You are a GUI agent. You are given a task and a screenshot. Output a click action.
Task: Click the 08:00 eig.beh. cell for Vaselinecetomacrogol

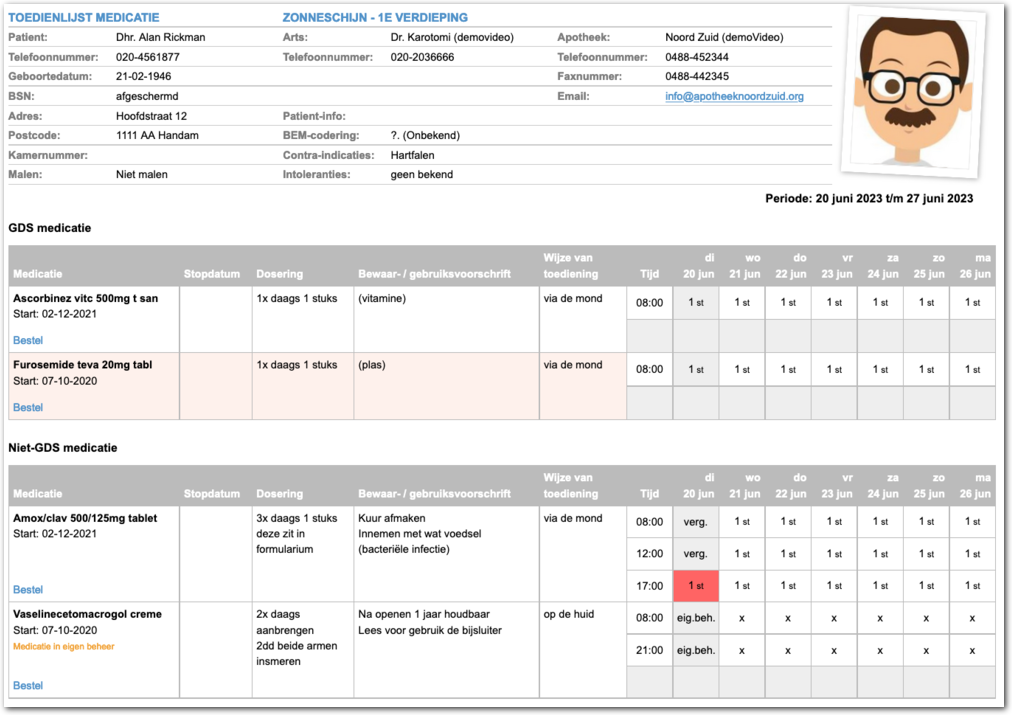click(696, 618)
